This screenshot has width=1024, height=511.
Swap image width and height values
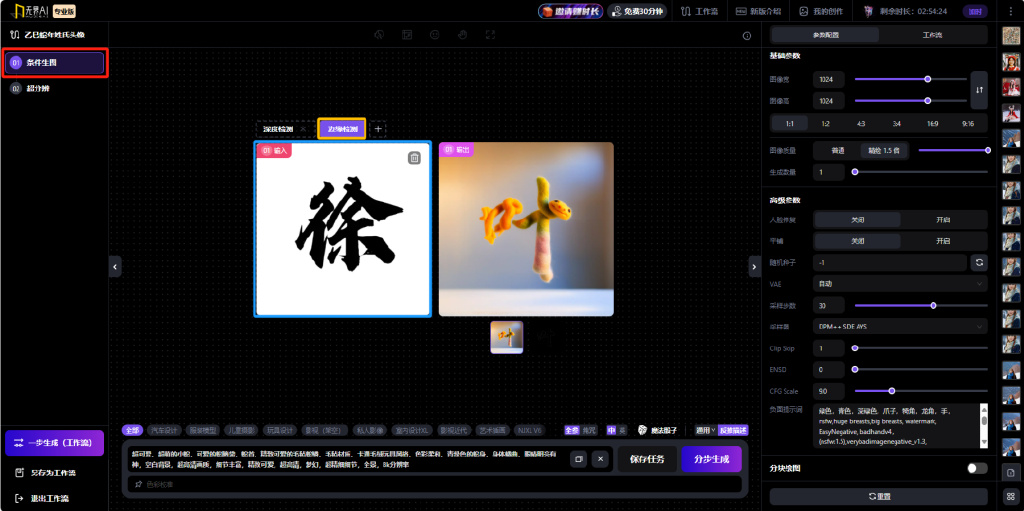[979, 90]
